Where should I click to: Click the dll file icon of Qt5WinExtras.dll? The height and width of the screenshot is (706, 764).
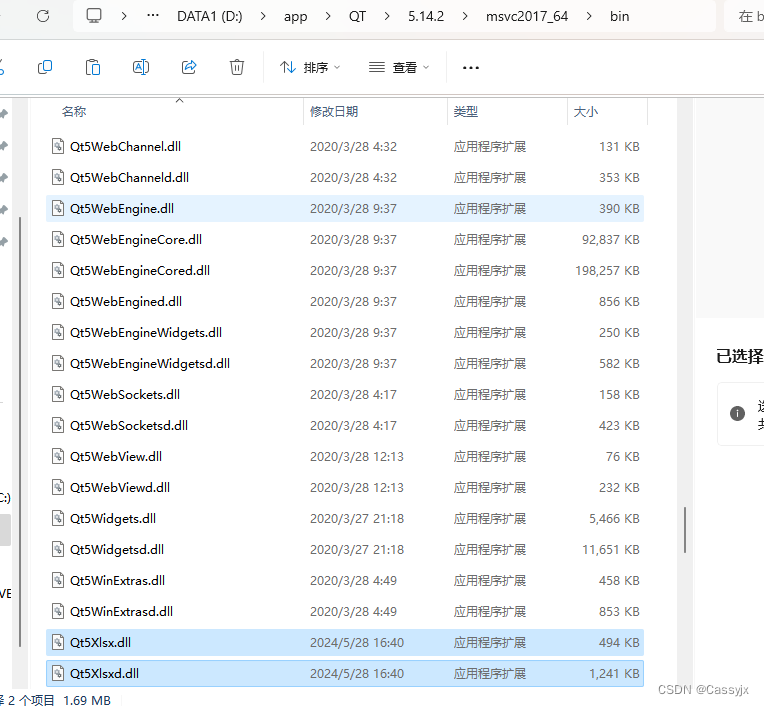tap(58, 580)
